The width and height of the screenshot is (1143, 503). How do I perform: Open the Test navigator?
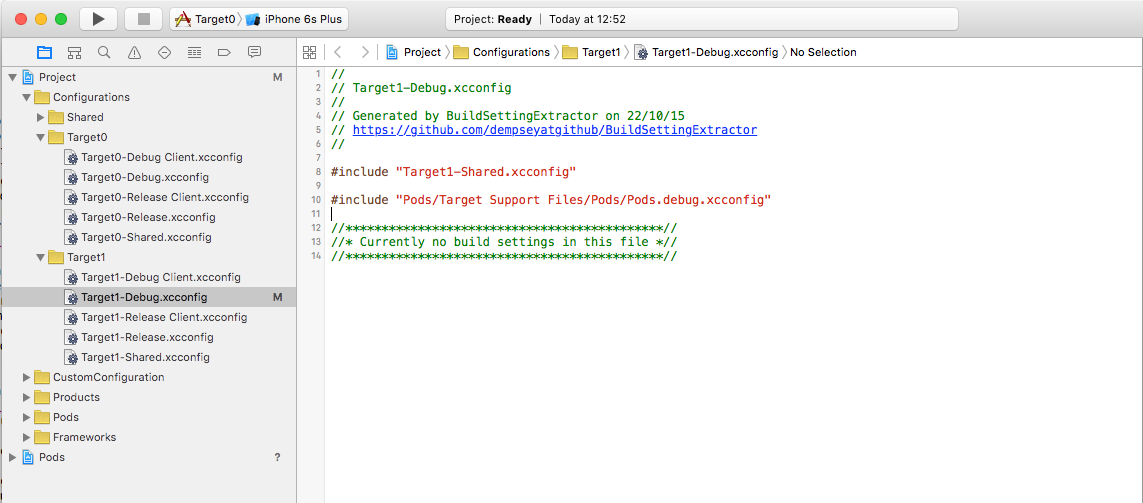164,52
